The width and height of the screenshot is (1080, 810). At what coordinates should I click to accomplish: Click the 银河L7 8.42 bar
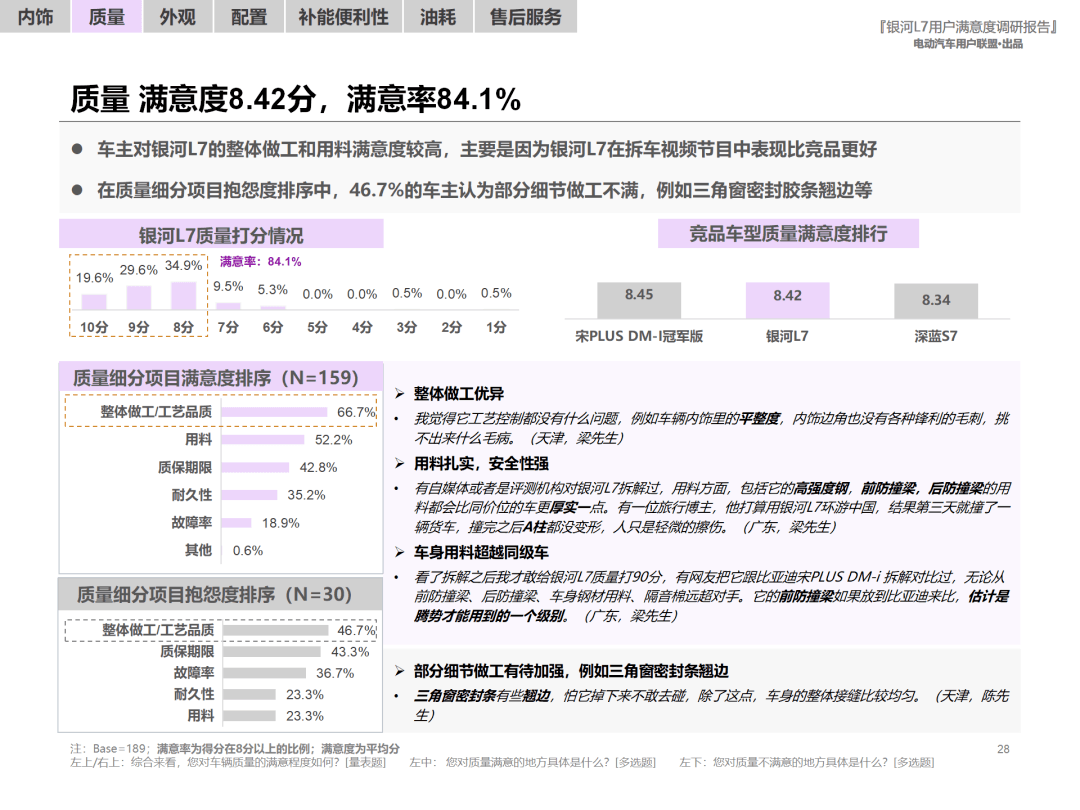pyautogui.click(x=787, y=300)
